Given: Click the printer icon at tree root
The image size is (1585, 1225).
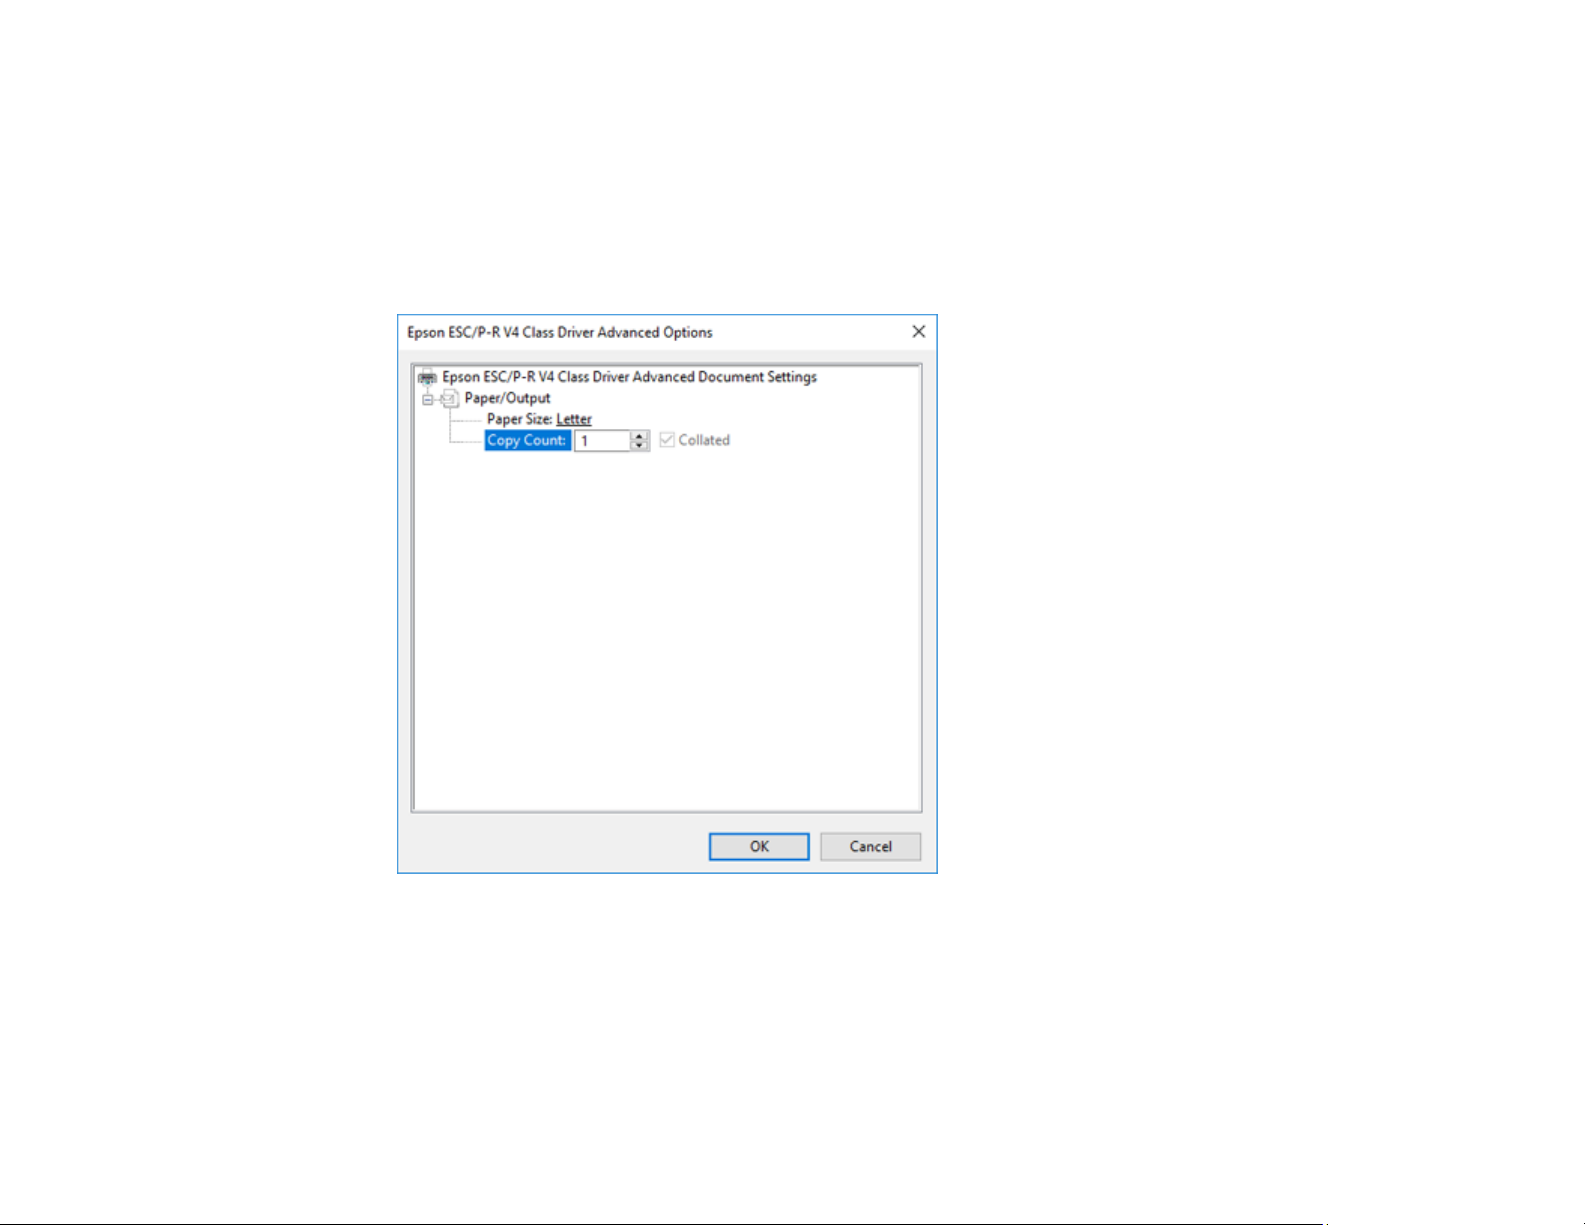Looking at the screenshot, I should pyautogui.click(x=427, y=377).
